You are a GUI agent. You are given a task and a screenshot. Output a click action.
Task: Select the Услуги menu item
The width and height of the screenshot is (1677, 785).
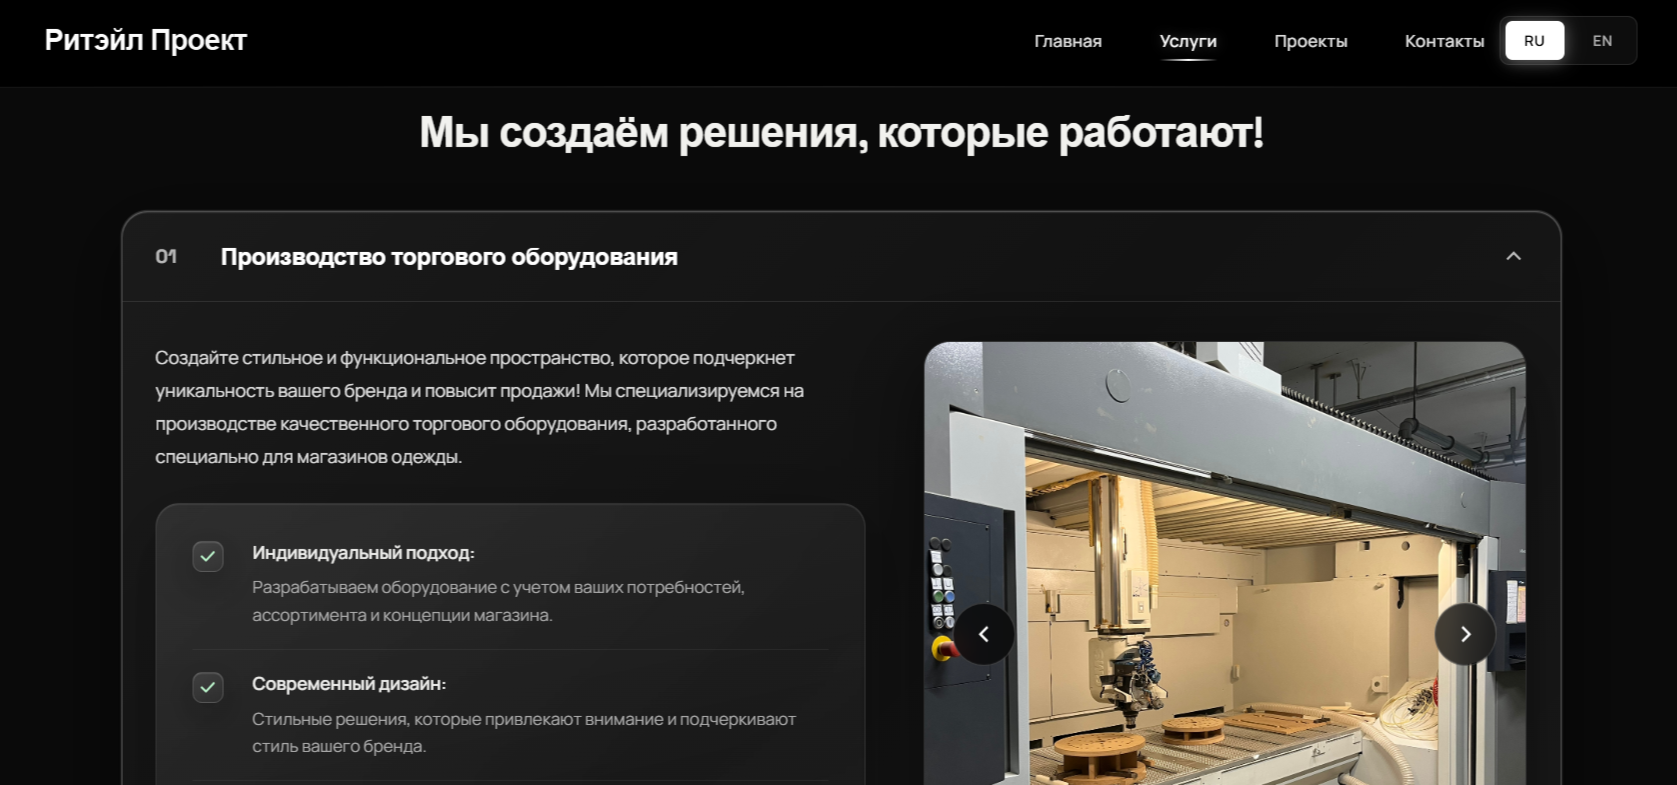click(x=1188, y=41)
